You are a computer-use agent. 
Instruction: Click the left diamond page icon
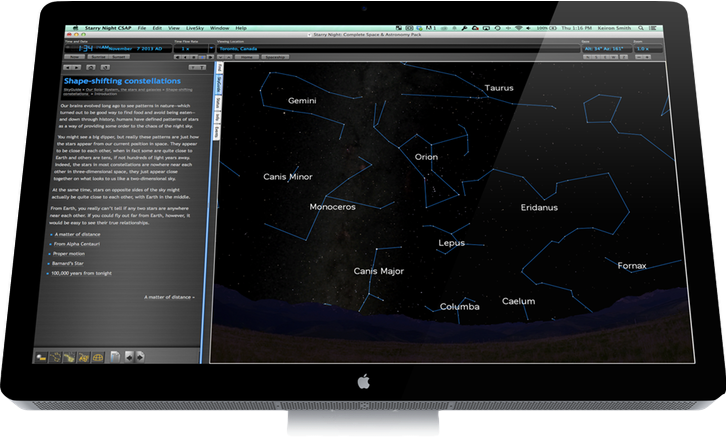tap(129, 357)
